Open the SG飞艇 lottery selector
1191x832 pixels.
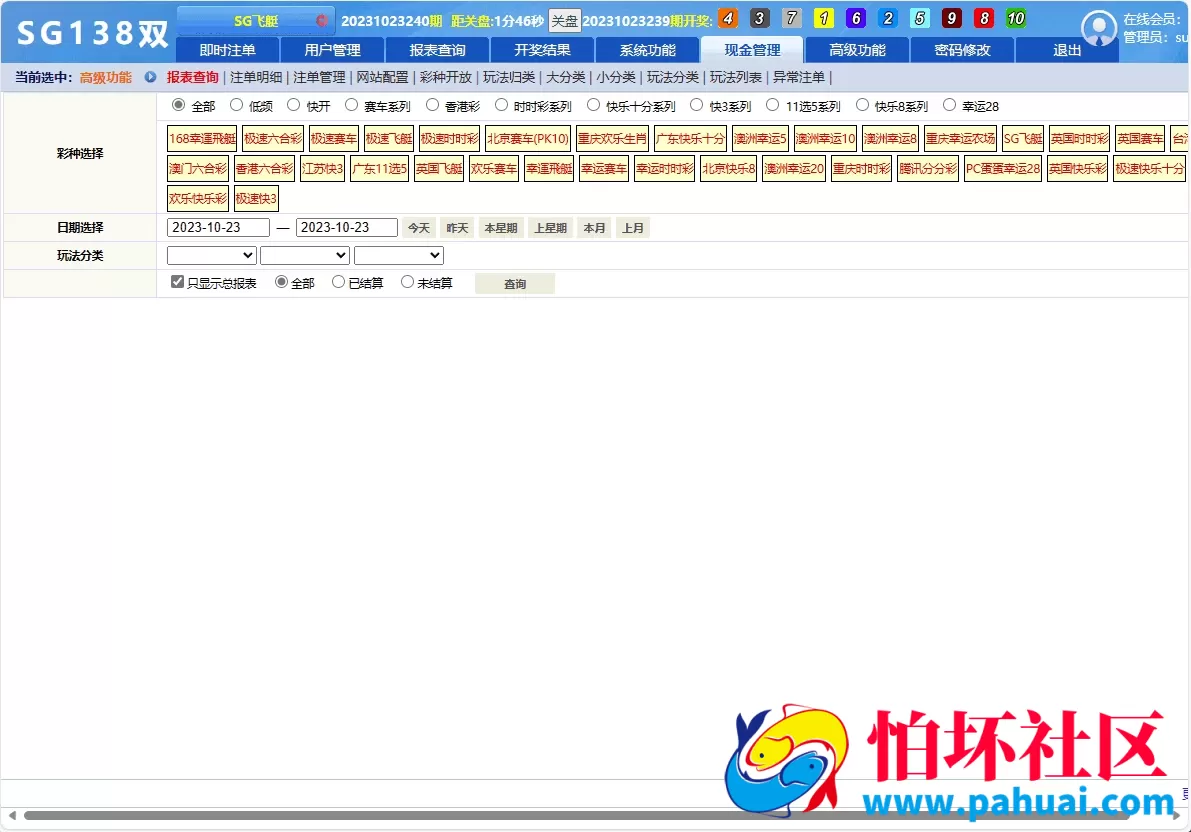tap(256, 21)
